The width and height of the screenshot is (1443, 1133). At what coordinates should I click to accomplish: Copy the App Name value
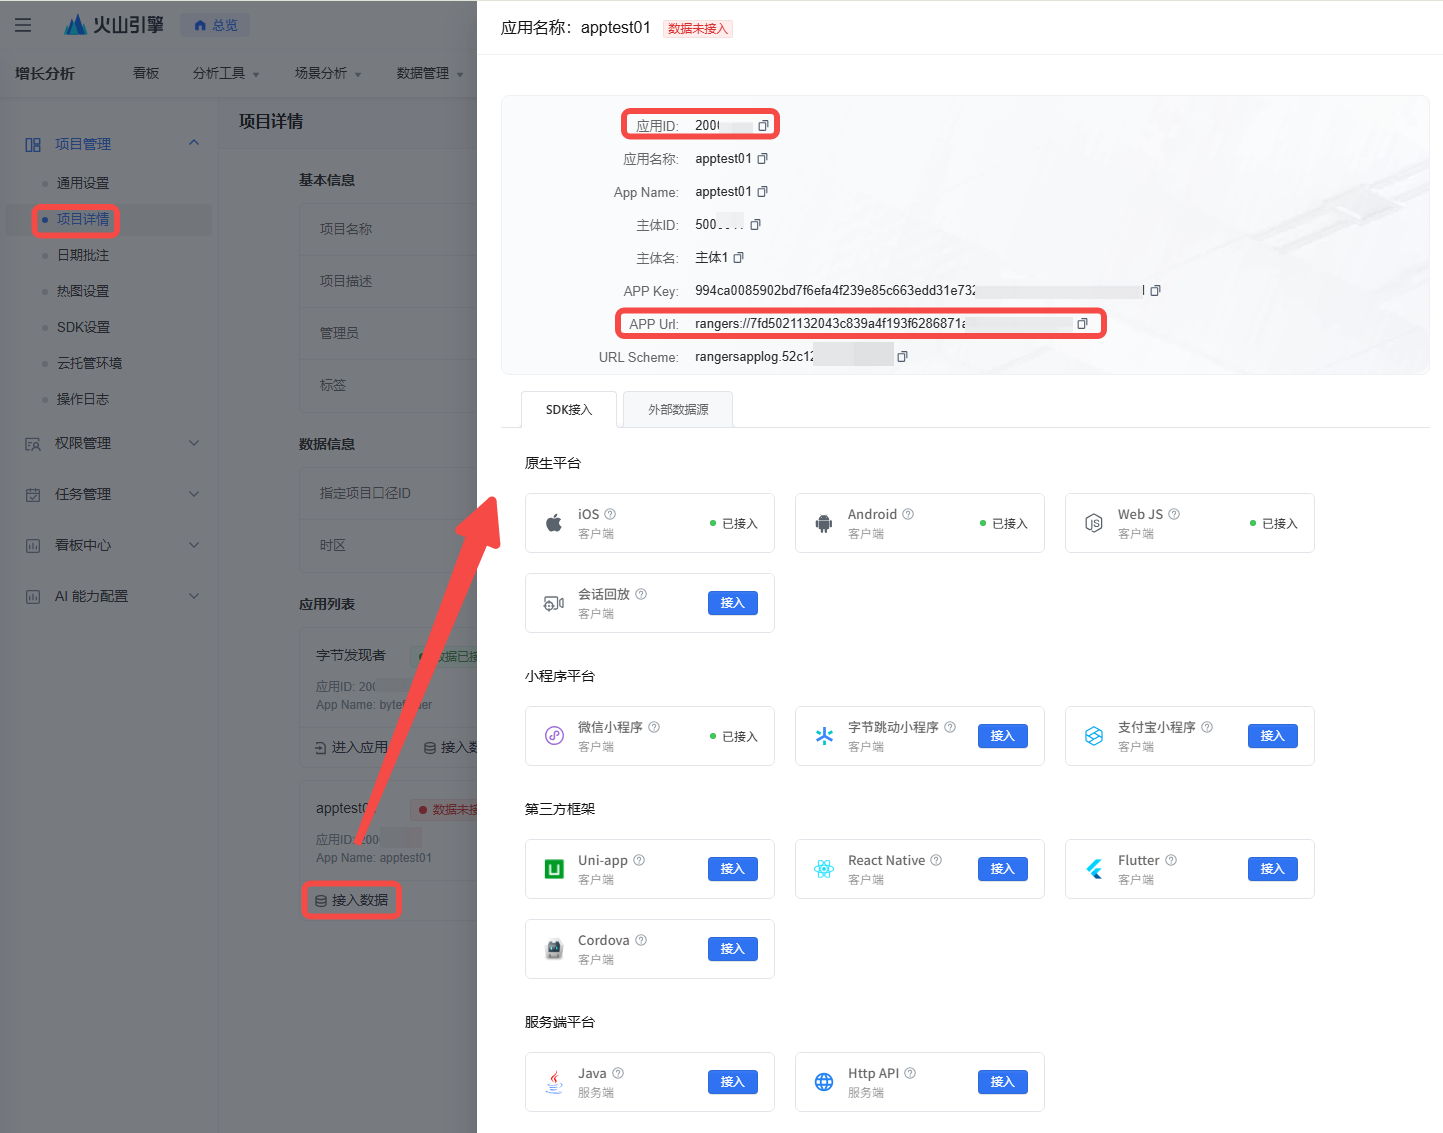(762, 192)
